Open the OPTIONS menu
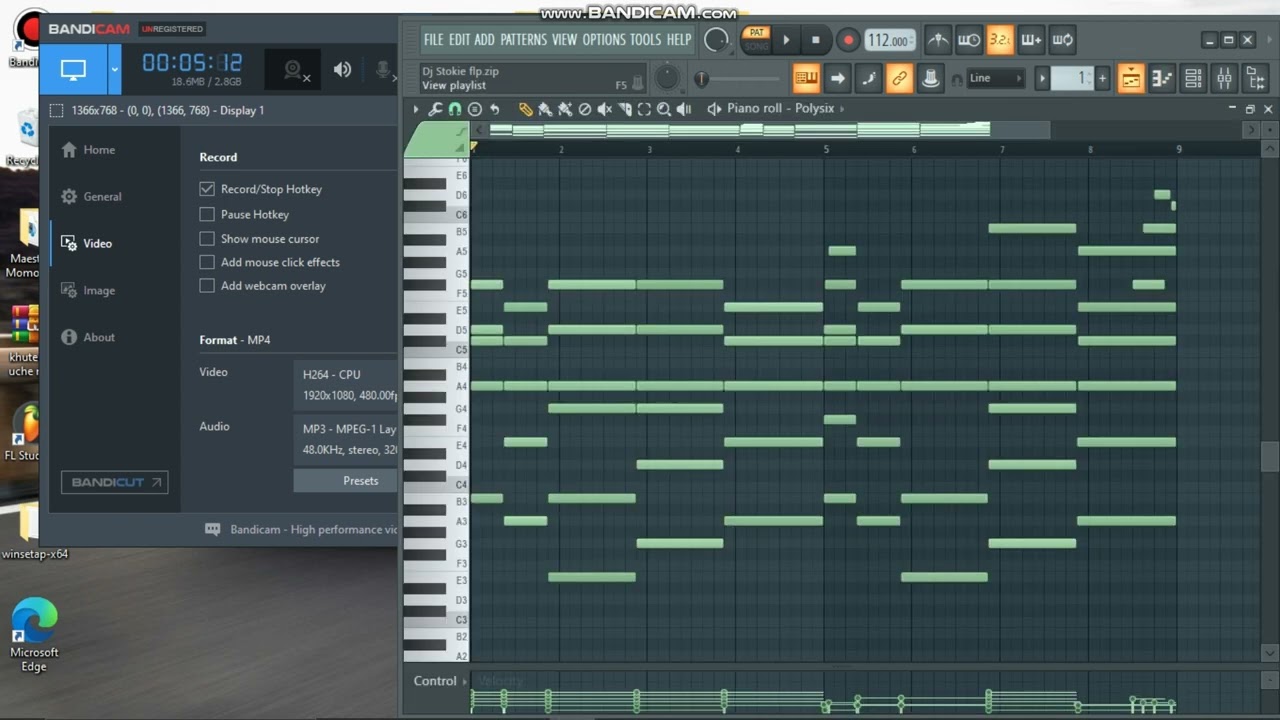The image size is (1280, 720). (x=603, y=40)
